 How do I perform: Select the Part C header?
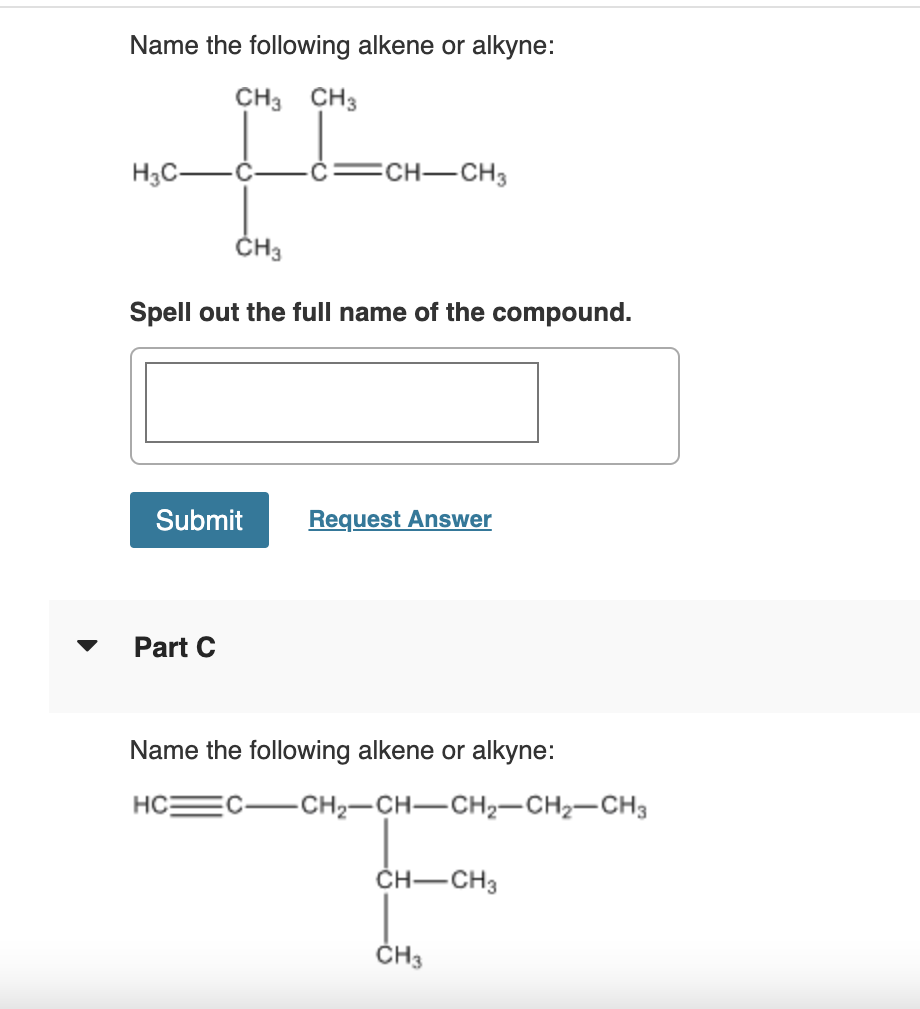pos(175,647)
